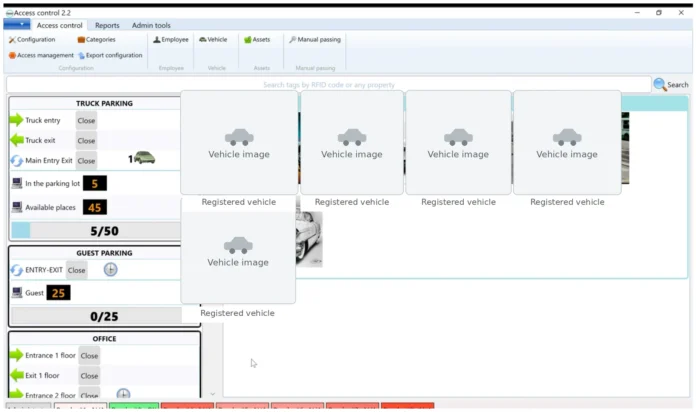696x412 pixels.
Task: Click the In the parking lot monitor icon
Action: coord(17,183)
